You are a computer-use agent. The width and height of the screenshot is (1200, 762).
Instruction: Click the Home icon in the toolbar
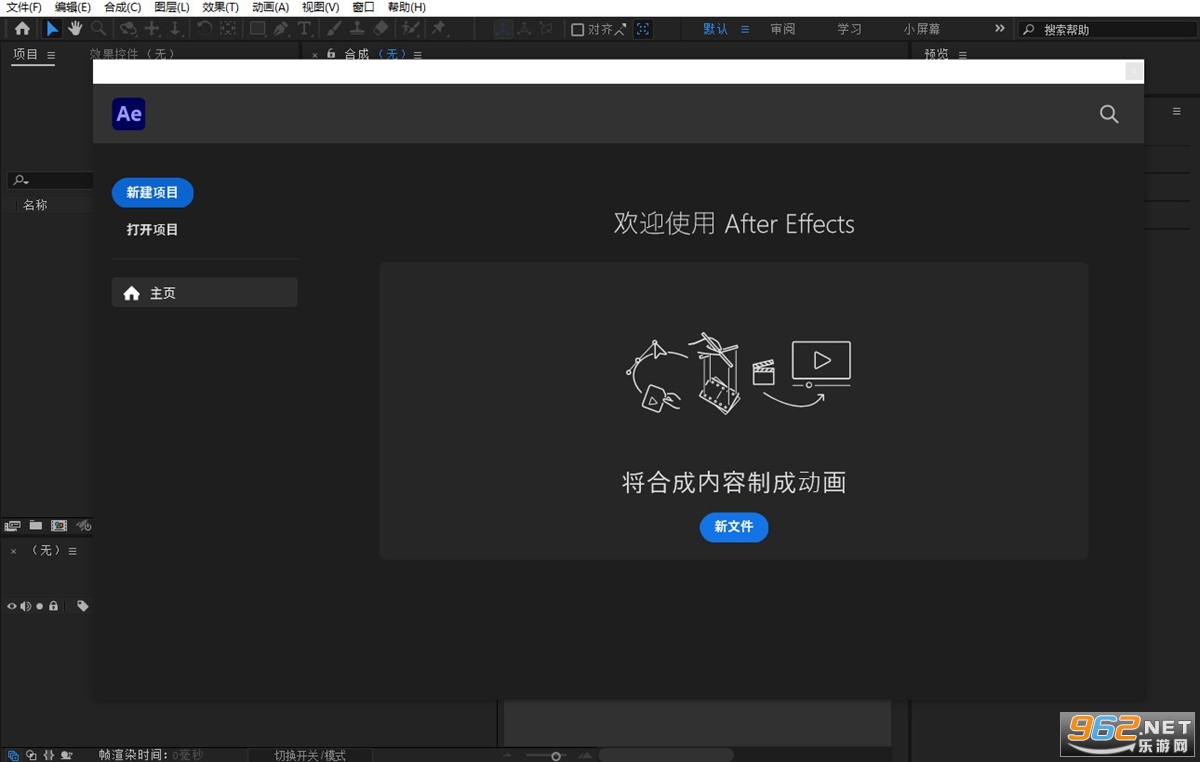coord(22,29)
